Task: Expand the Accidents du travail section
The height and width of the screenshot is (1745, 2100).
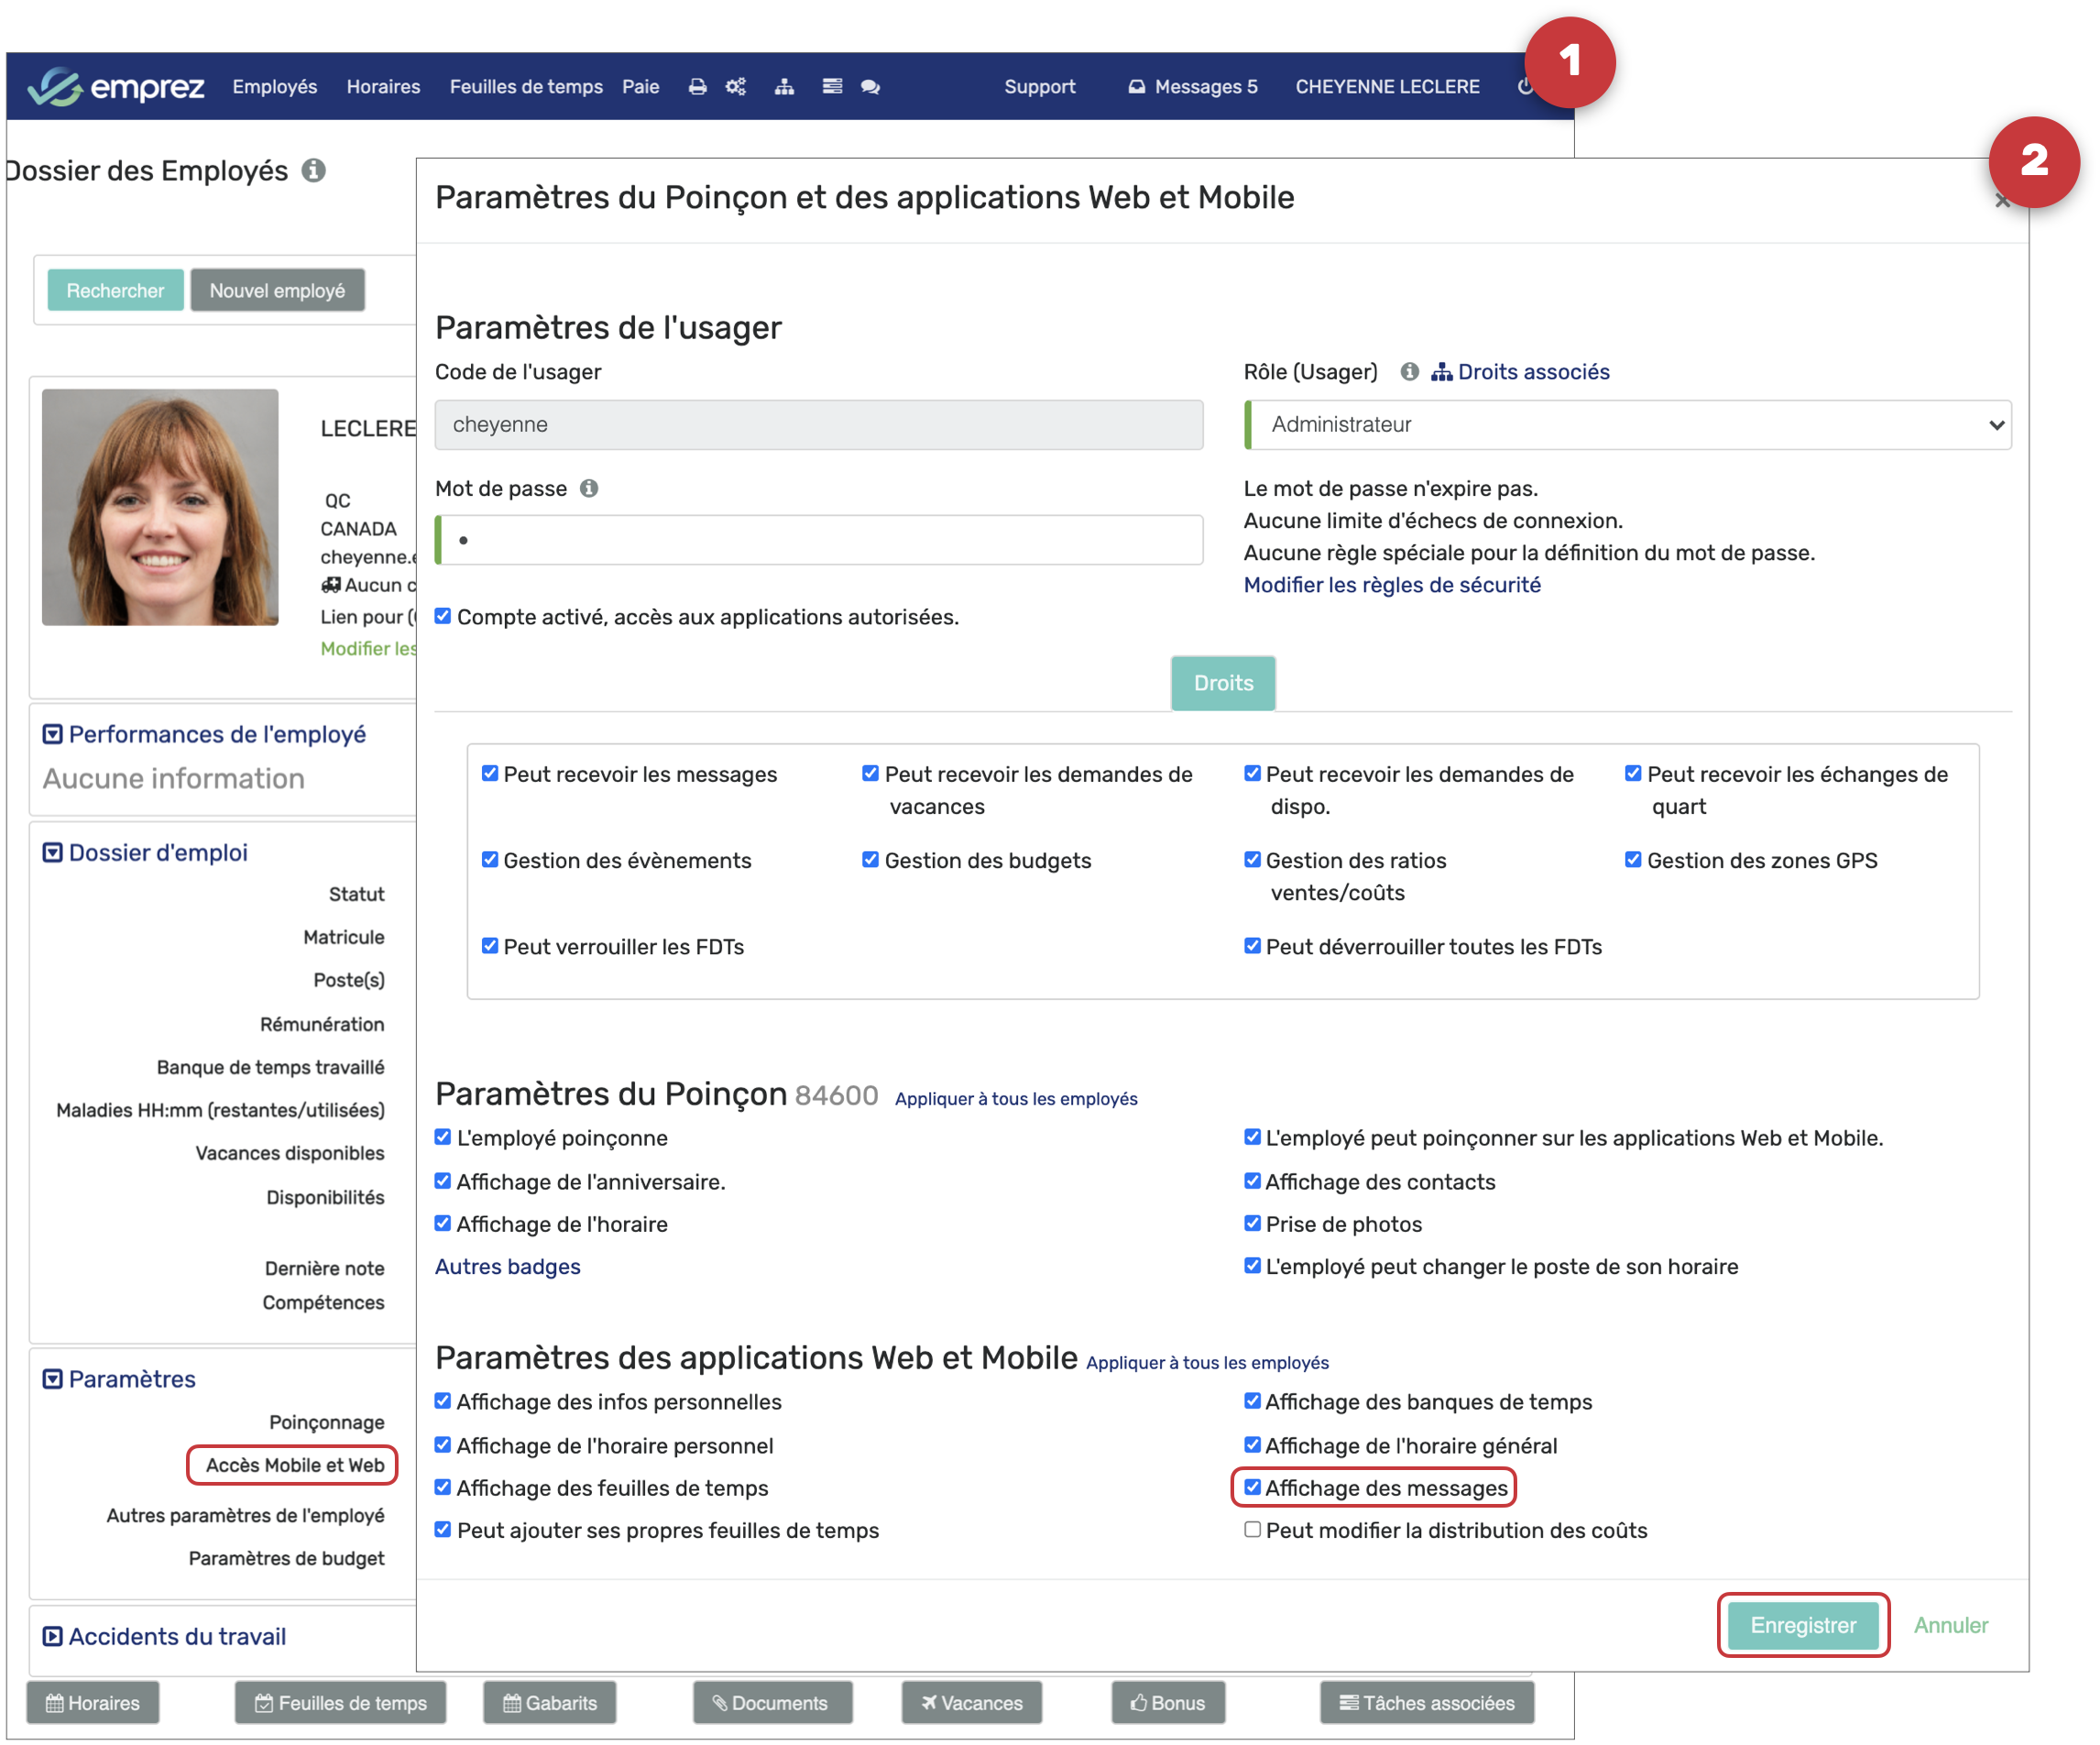Action: pyautogui.click(x=53, y=1636)
